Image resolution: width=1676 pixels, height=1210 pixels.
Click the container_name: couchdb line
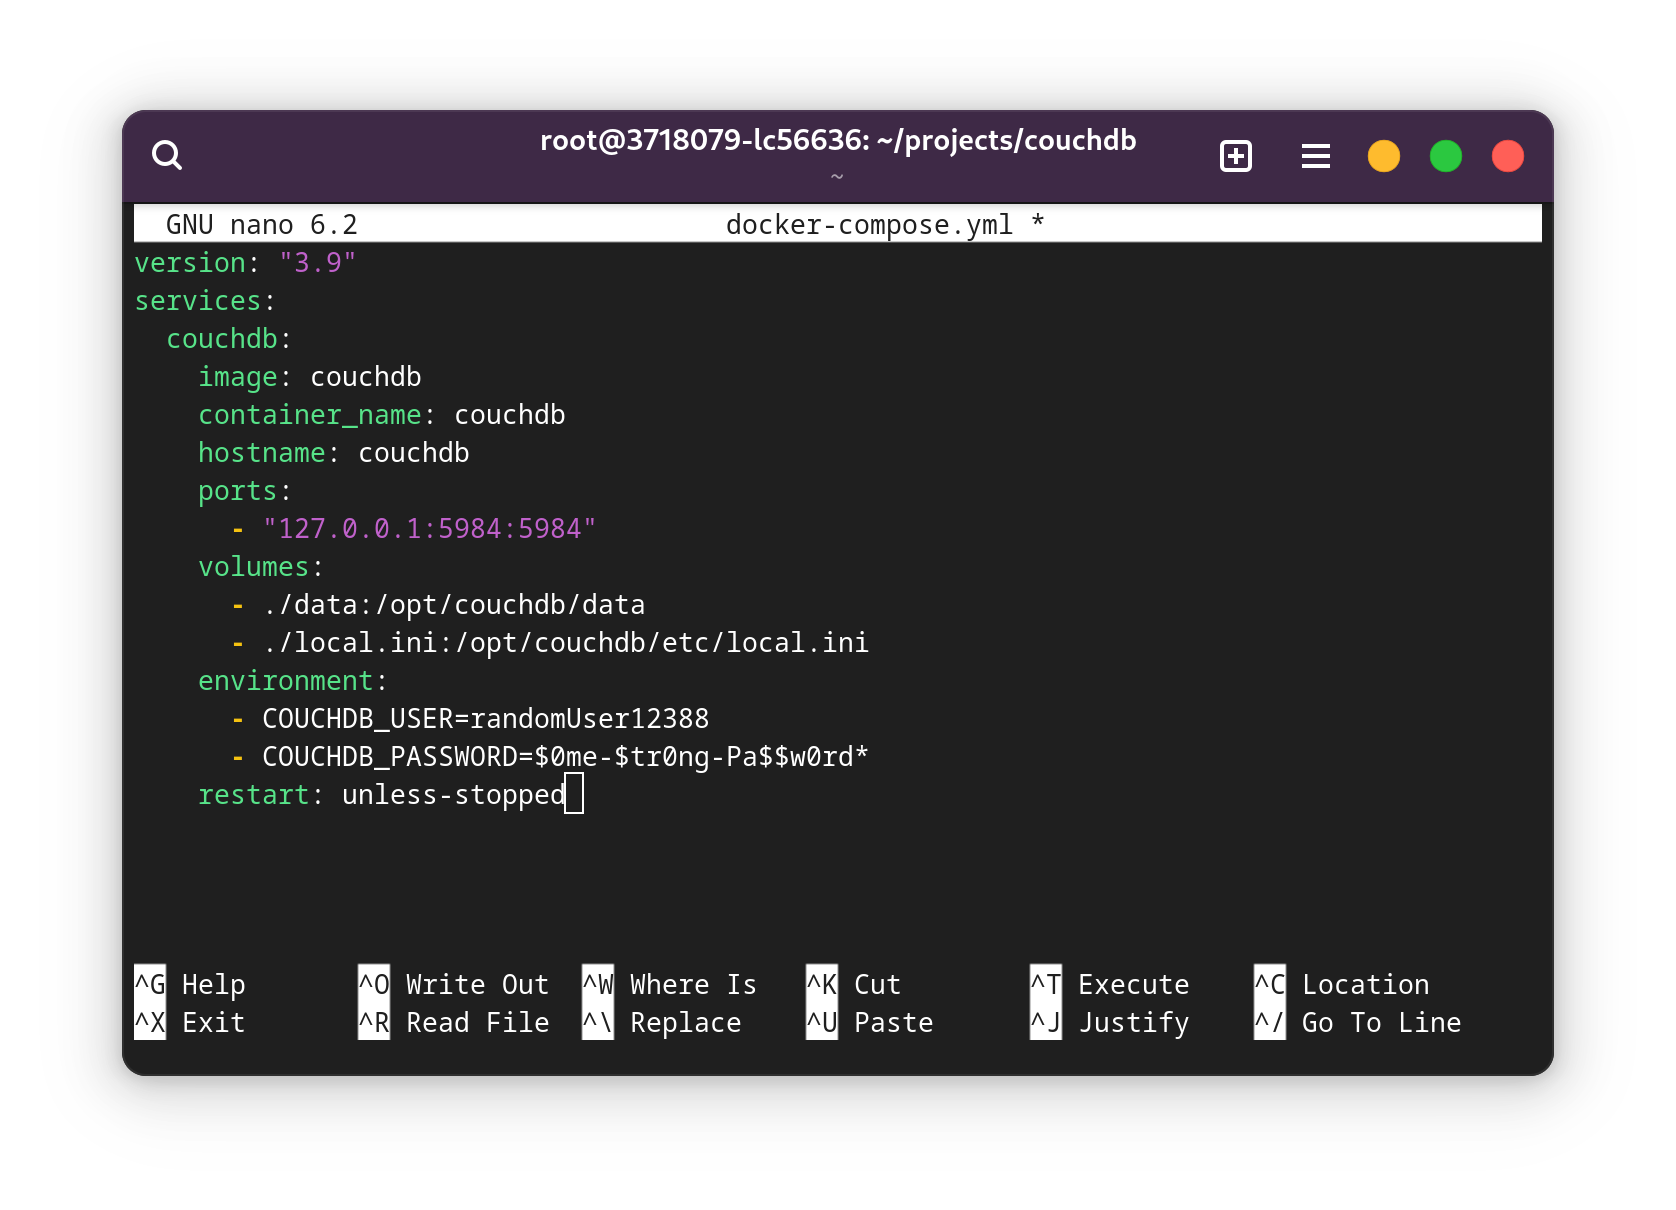pyautogui.click(x=381, y=414)
